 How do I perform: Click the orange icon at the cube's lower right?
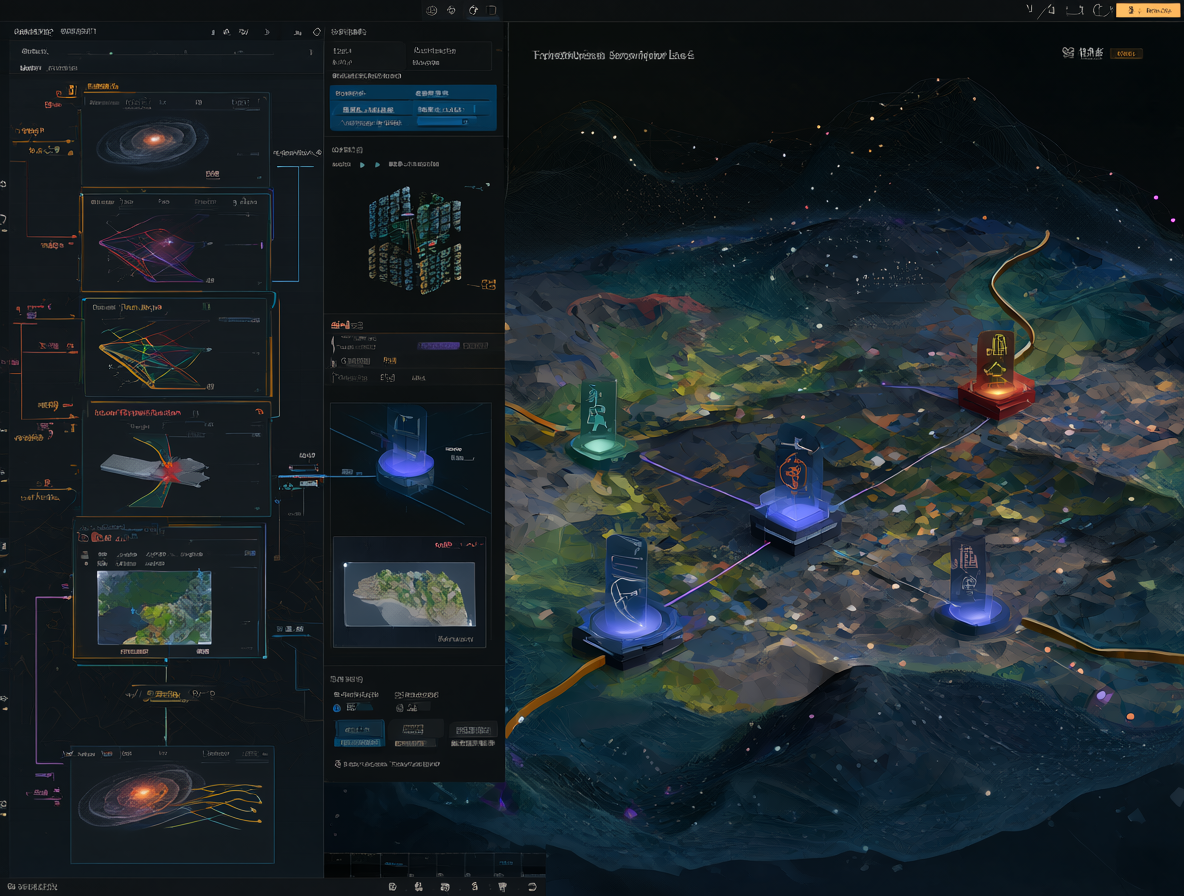[489, 285]
